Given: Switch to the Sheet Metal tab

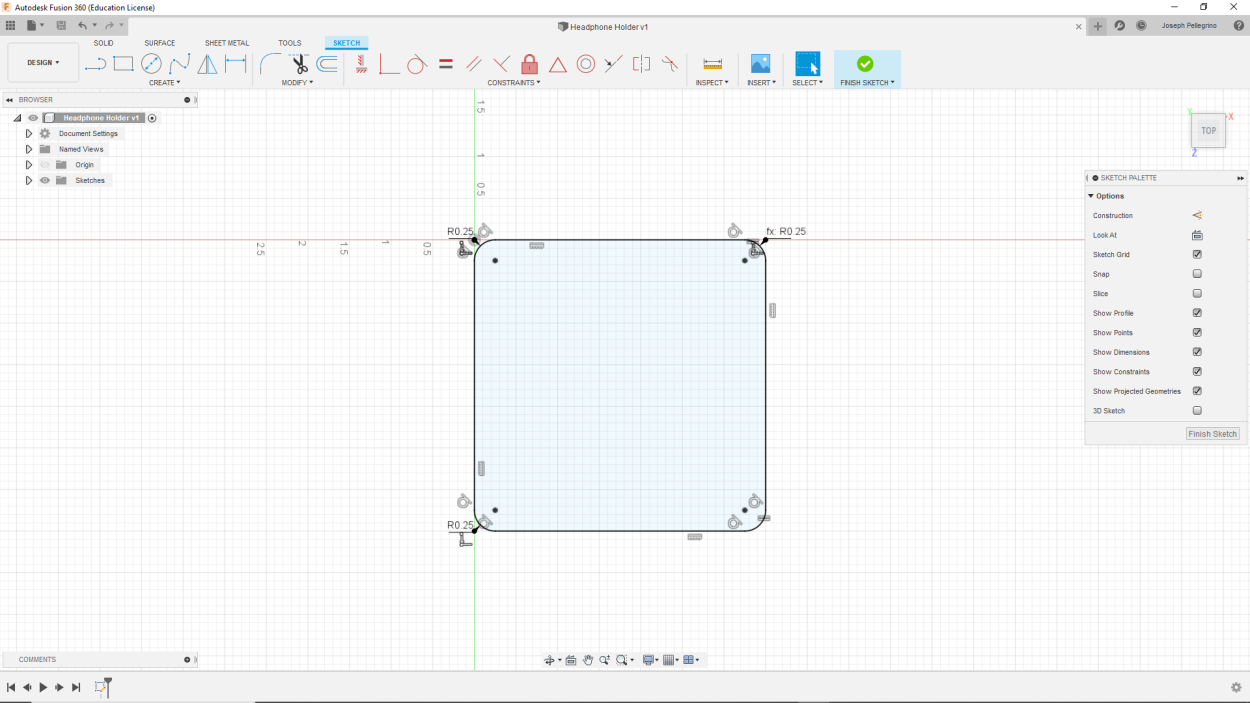Looking at the screenshot, I should pos(226,43).
